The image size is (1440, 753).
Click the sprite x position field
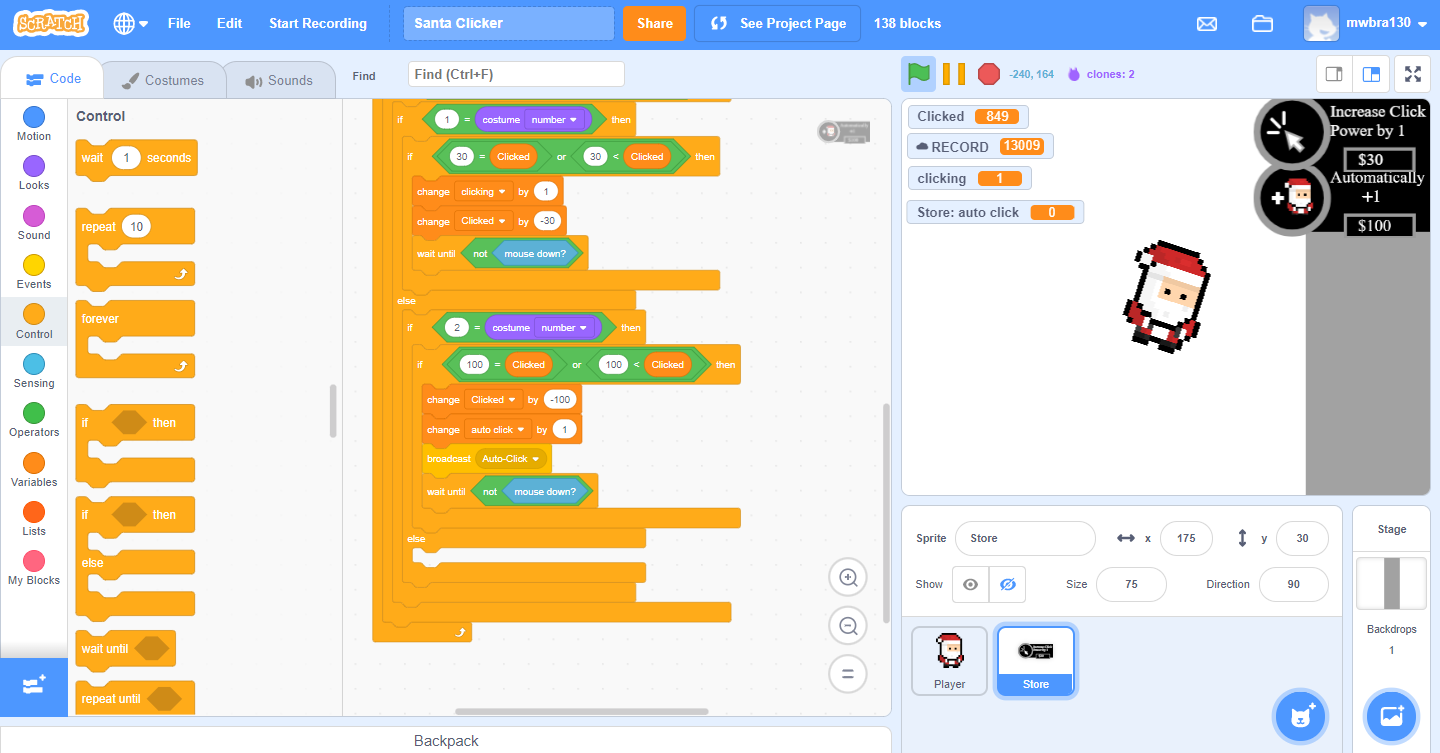pos(1186,538)
